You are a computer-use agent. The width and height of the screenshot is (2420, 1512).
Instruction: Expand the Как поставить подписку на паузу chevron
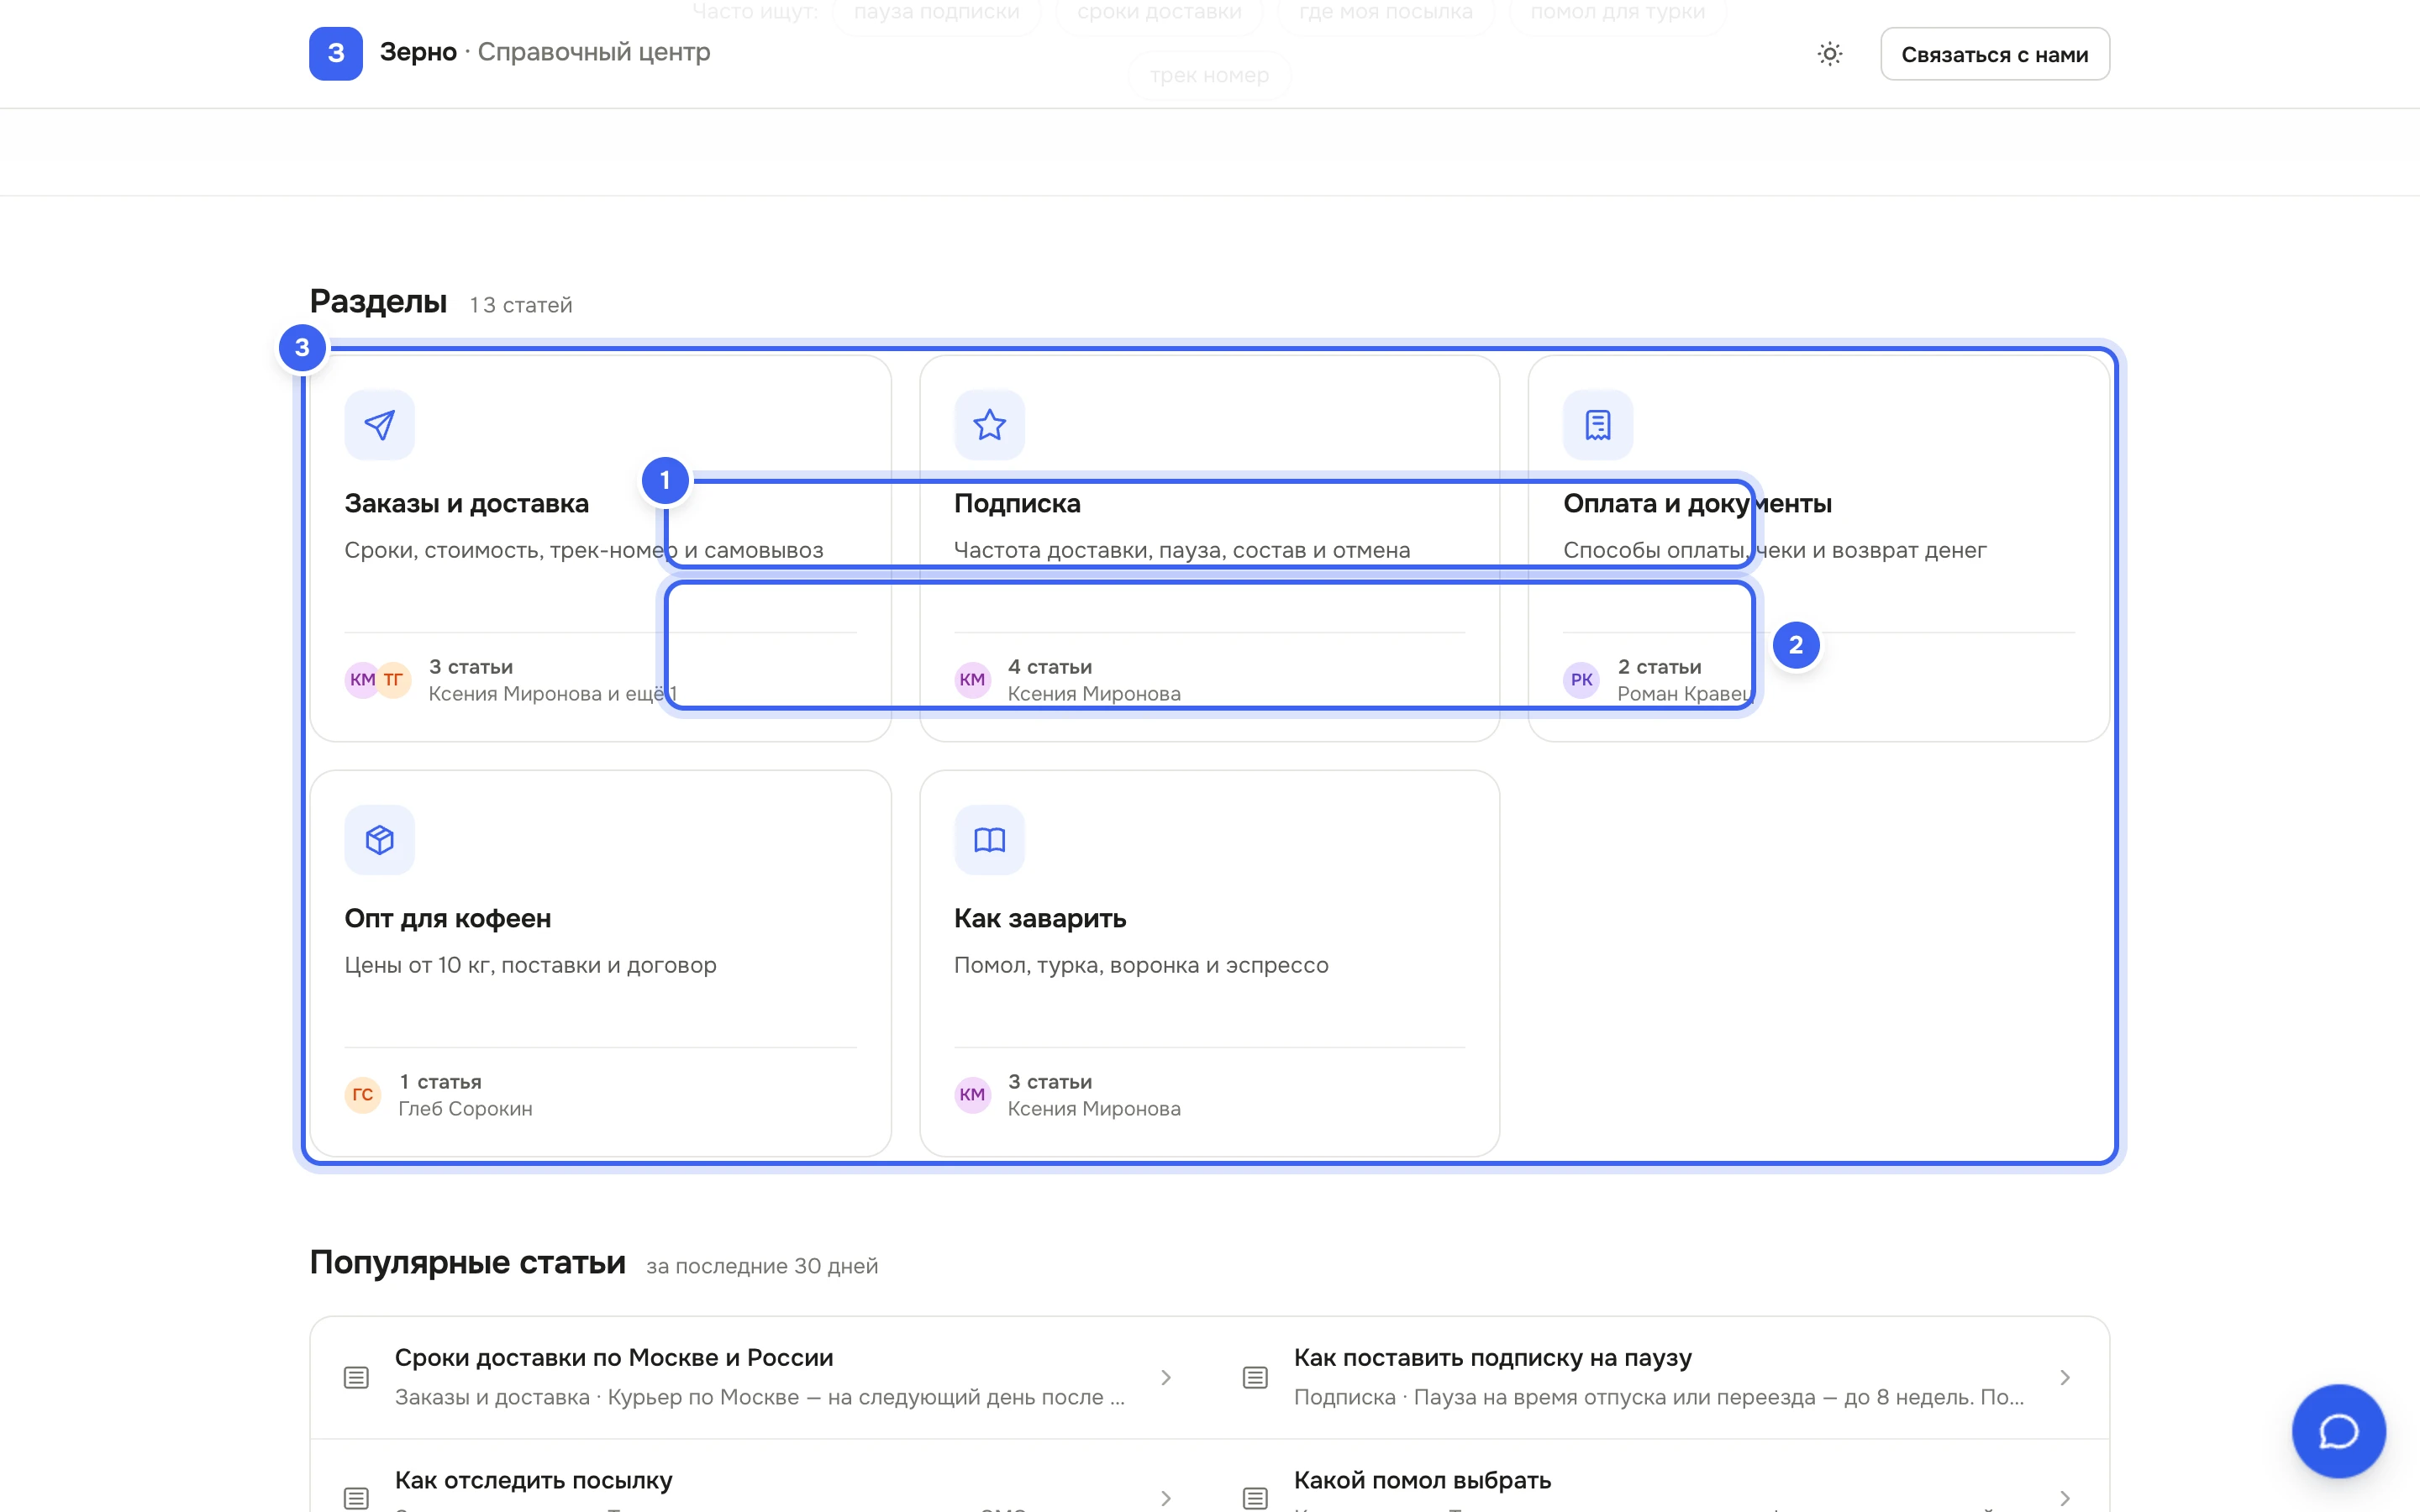point(2064,1378)
